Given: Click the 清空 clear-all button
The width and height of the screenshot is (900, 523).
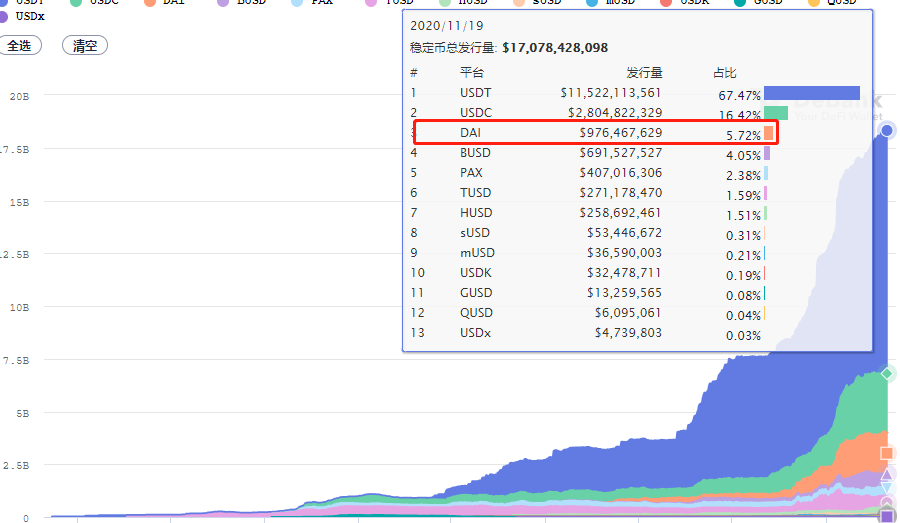Looking at the screenshot, I should 85,45.
